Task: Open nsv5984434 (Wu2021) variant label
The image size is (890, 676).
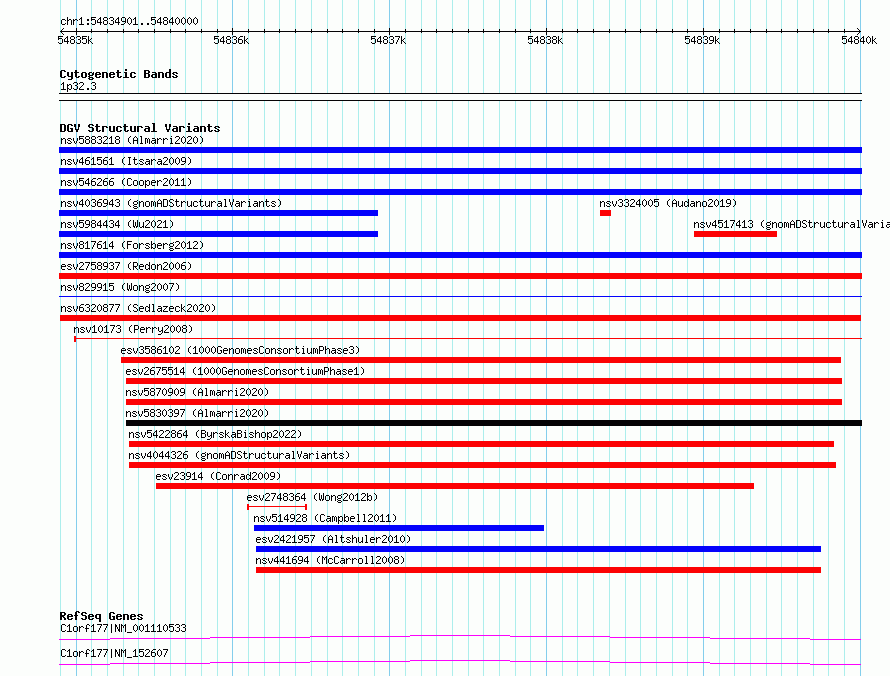Action: click(117, 224)
